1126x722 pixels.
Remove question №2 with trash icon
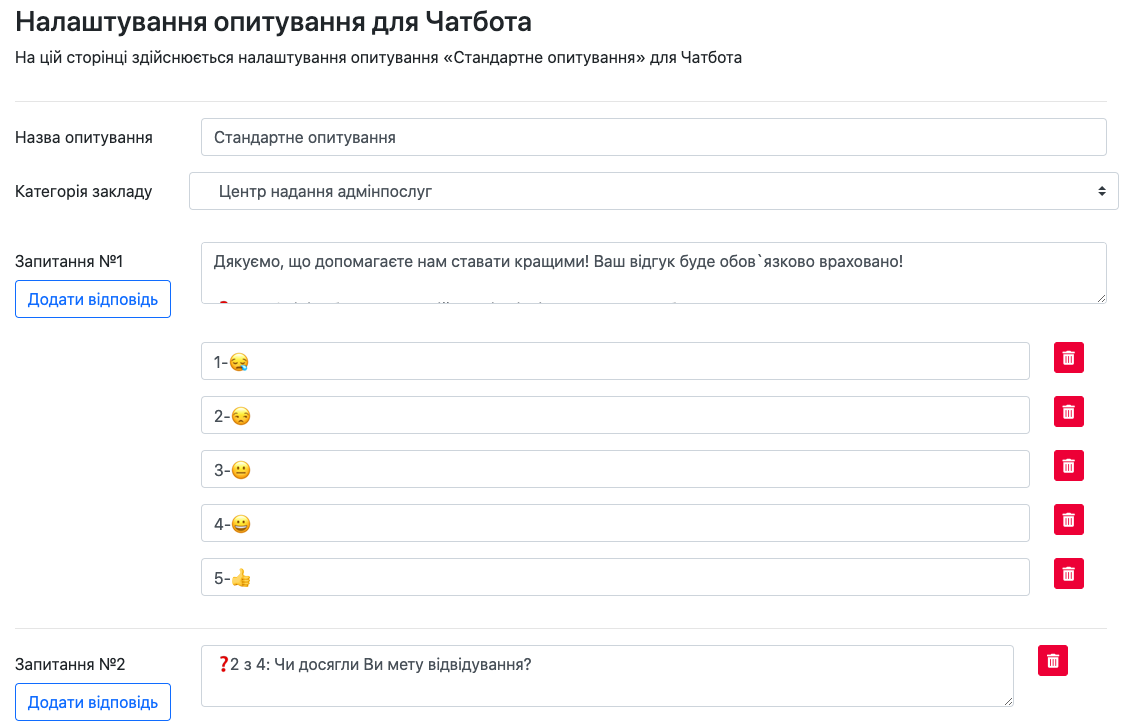click(x=1053, y=661)
